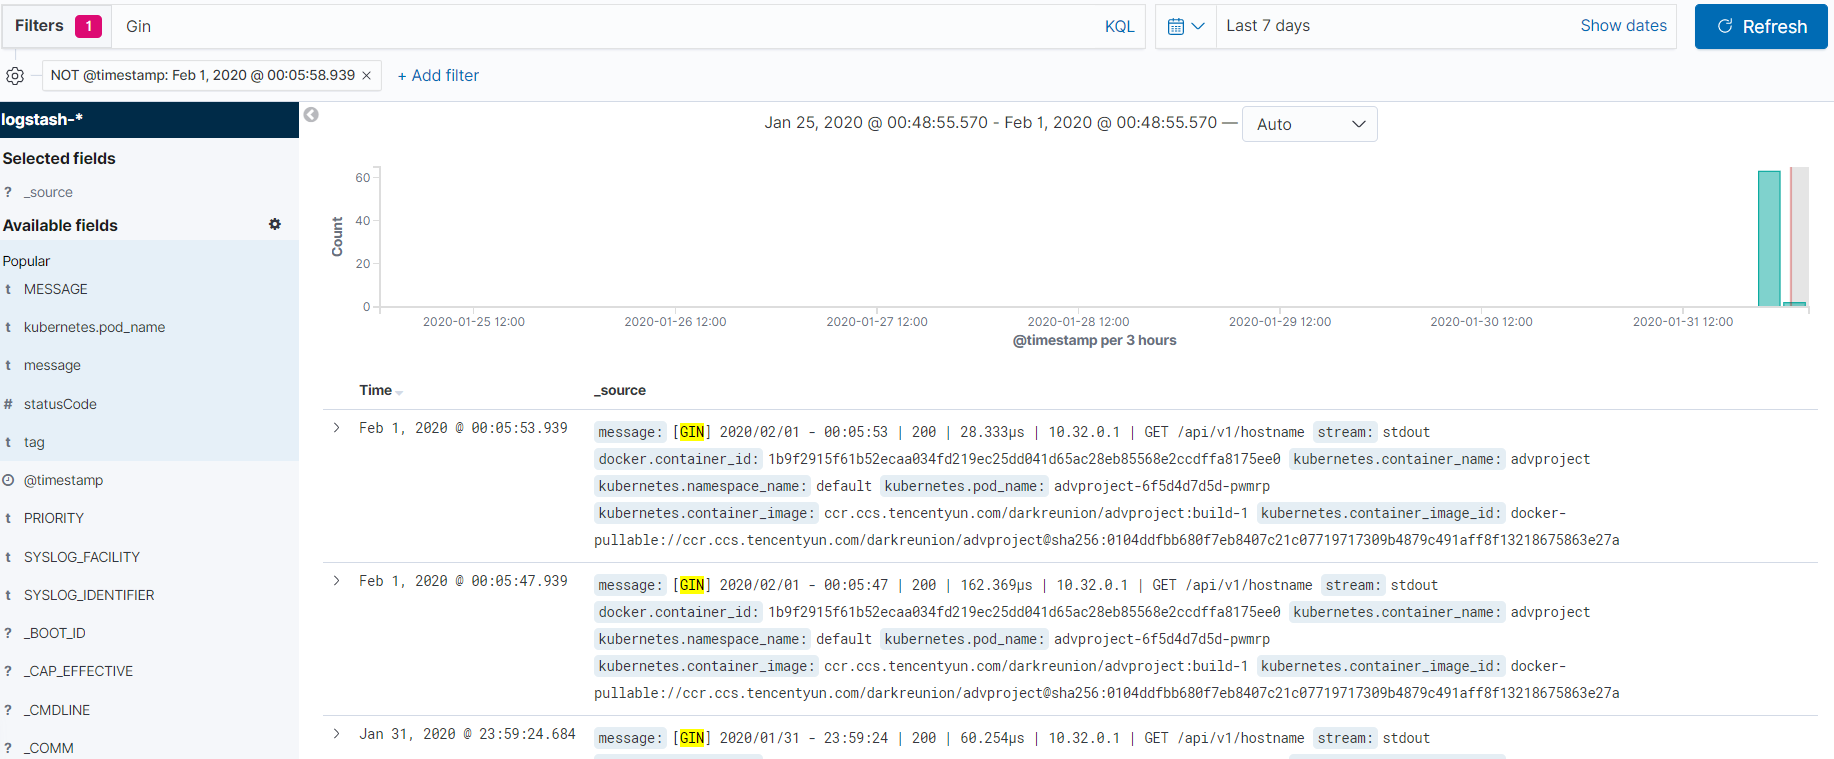Open the Auto interval dropdown
Screen dimensions: 1834x759
[1309, 124]
